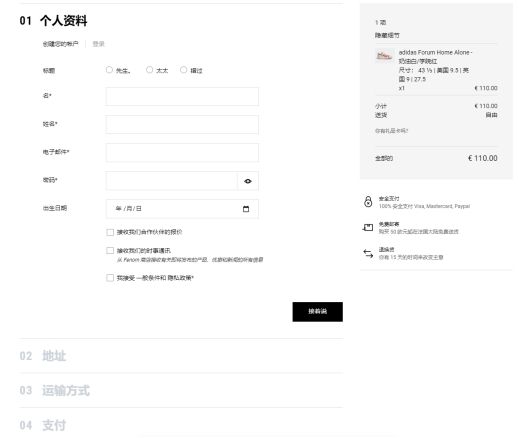Viewport: 519px width, 438px height.
Task: Enable receiving partner offers checkbox
Action: coord(110,232)
